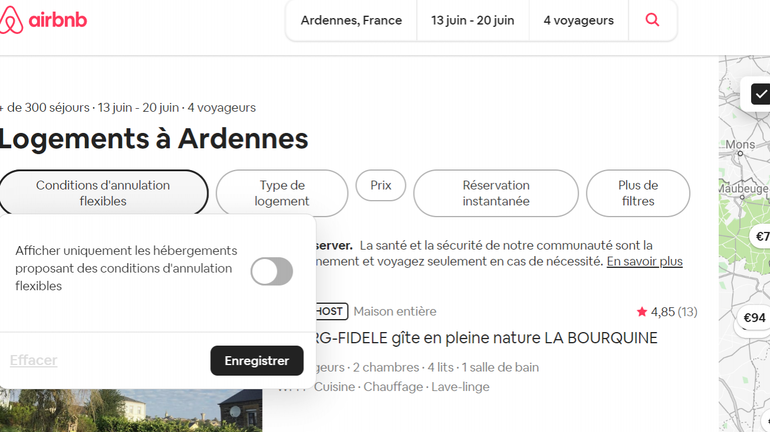
Task: Click the 4,85 (13) star rating
Action: 667,312
